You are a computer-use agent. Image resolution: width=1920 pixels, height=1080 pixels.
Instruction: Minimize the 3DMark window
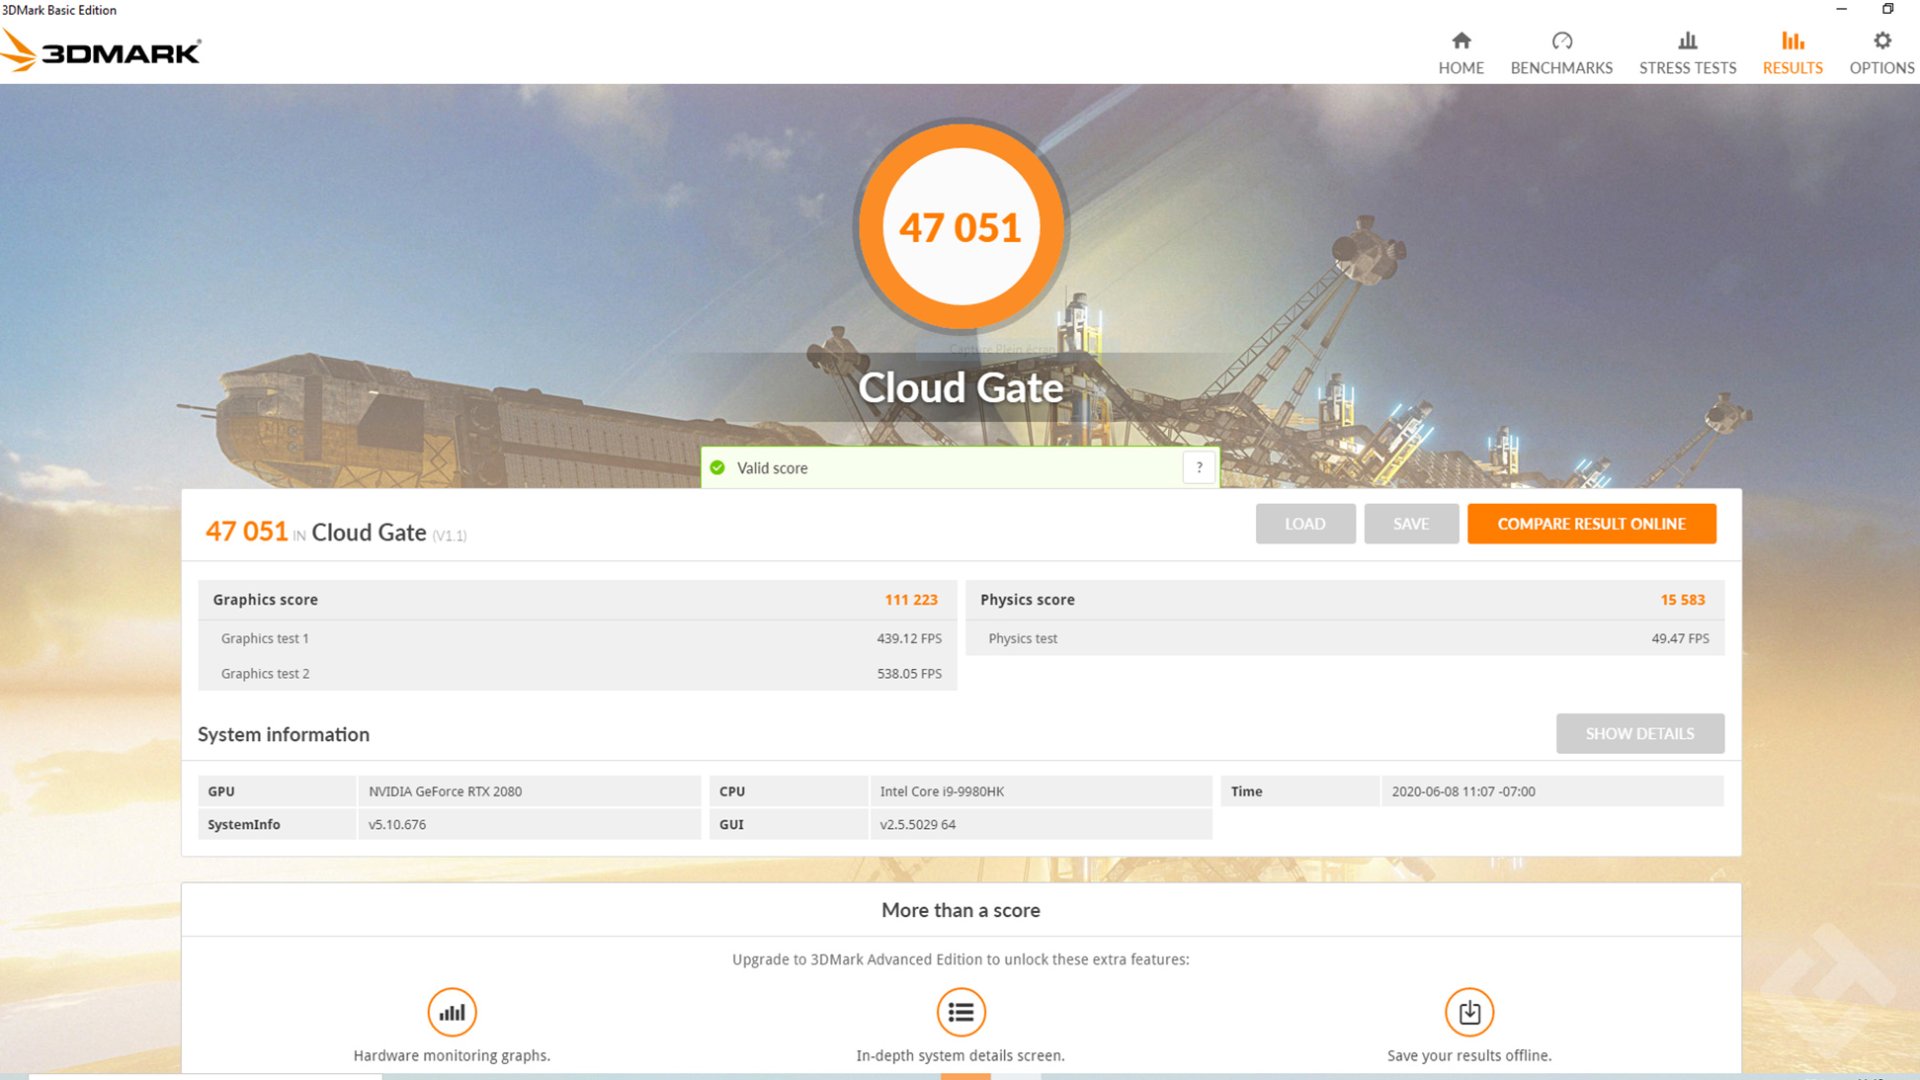point(1841,9)
